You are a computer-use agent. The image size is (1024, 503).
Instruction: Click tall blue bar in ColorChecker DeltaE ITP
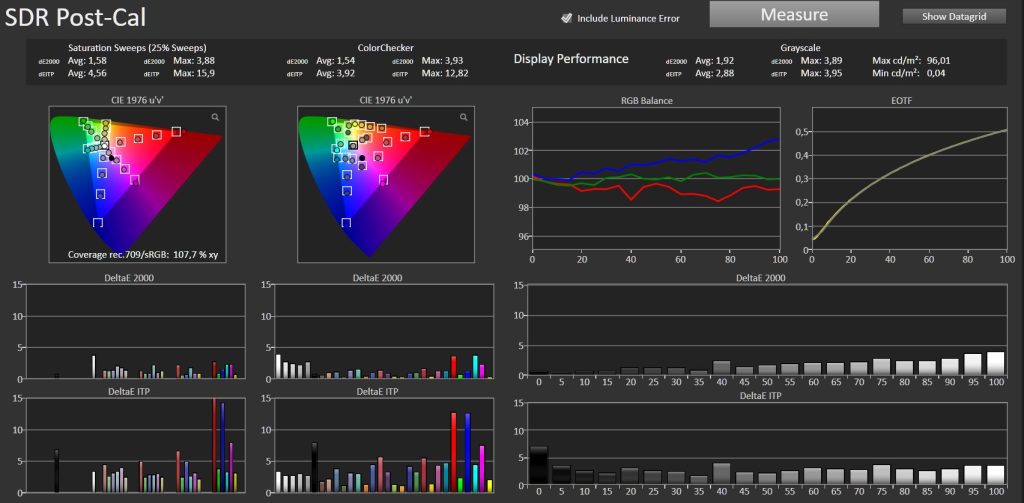click(x=468, y=453)
